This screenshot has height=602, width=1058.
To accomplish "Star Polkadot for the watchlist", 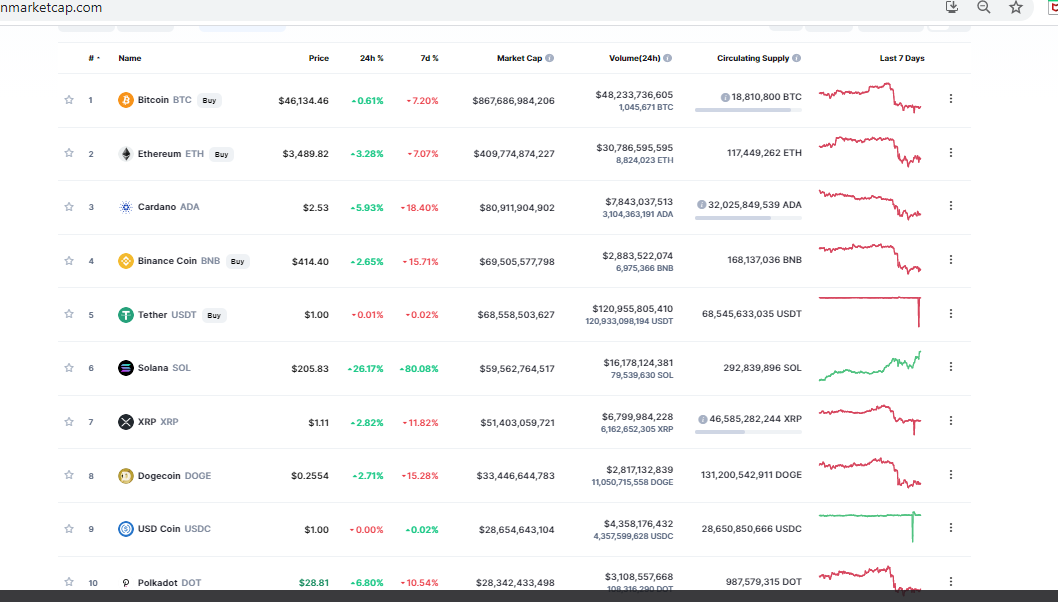I will click(x=69, y=582).
